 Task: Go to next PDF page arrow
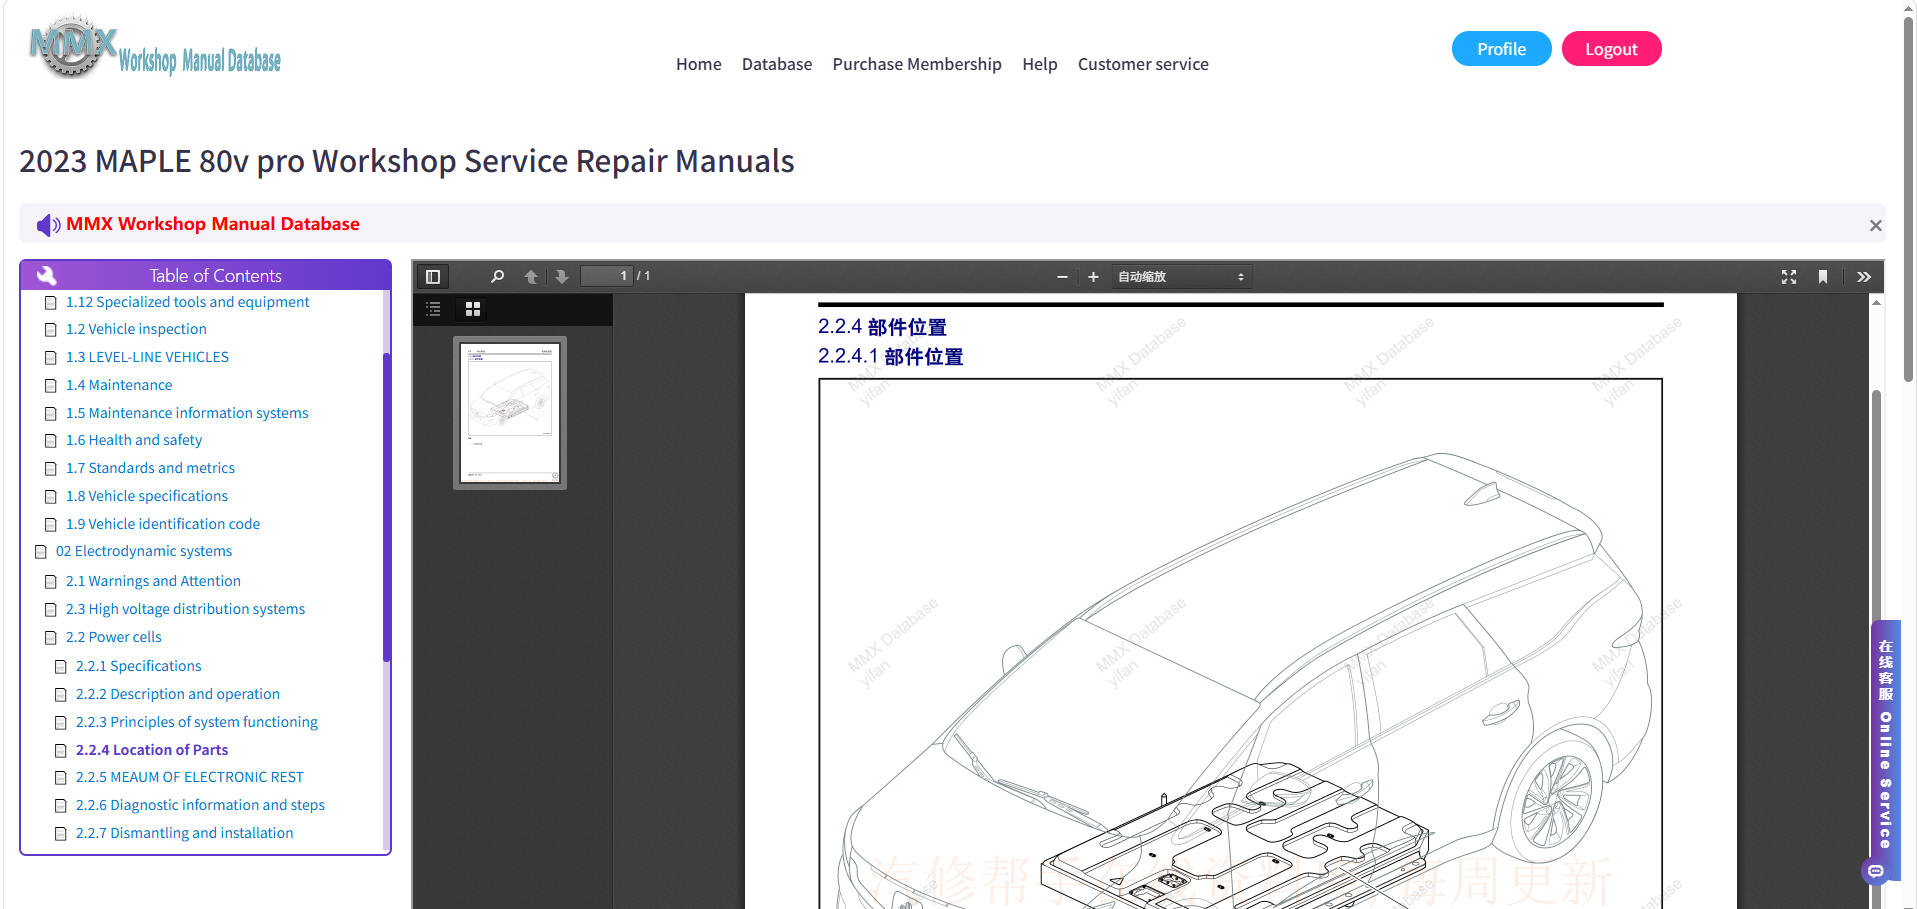click(562, 277)
